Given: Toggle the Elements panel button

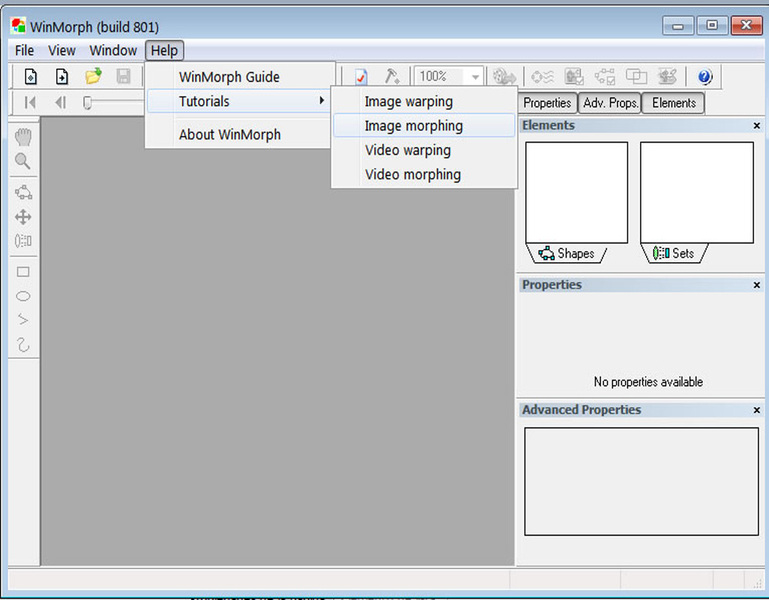Looking at the screenshot, I should (673, 103).
